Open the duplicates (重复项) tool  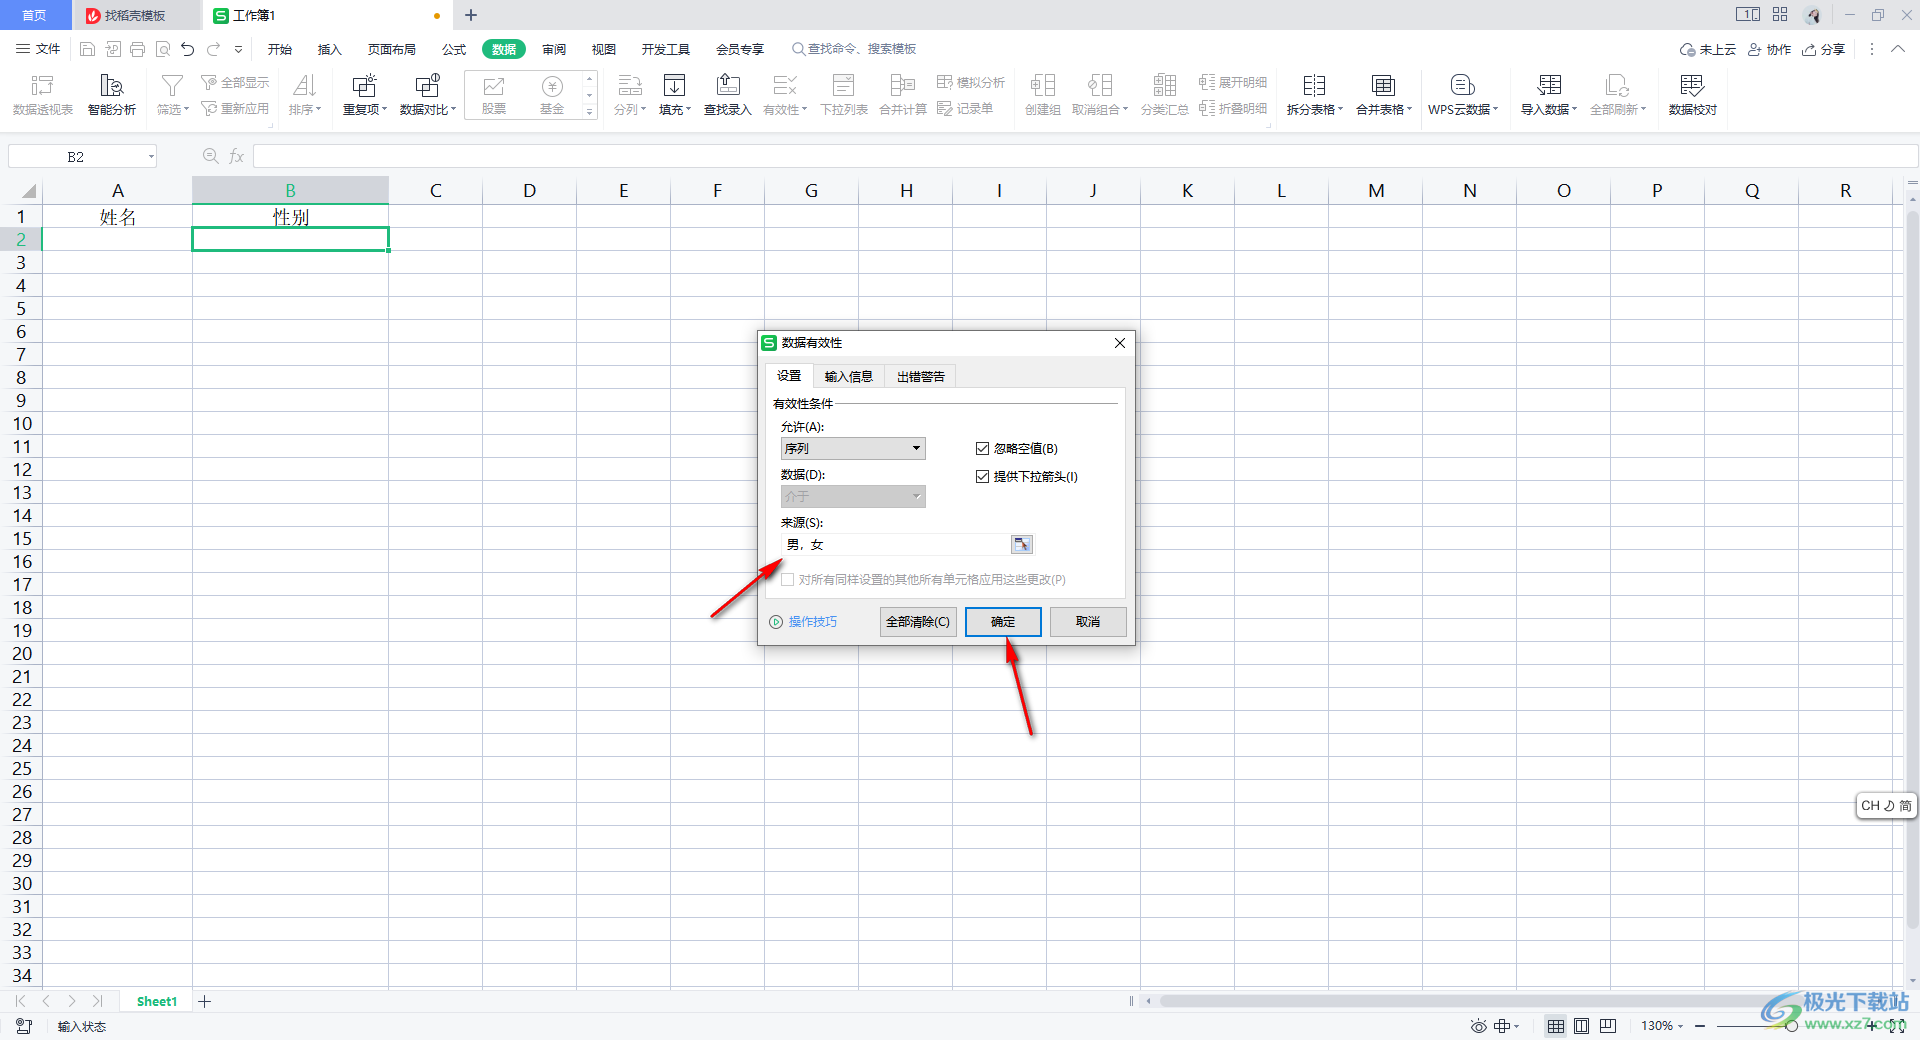click(365, 96)
